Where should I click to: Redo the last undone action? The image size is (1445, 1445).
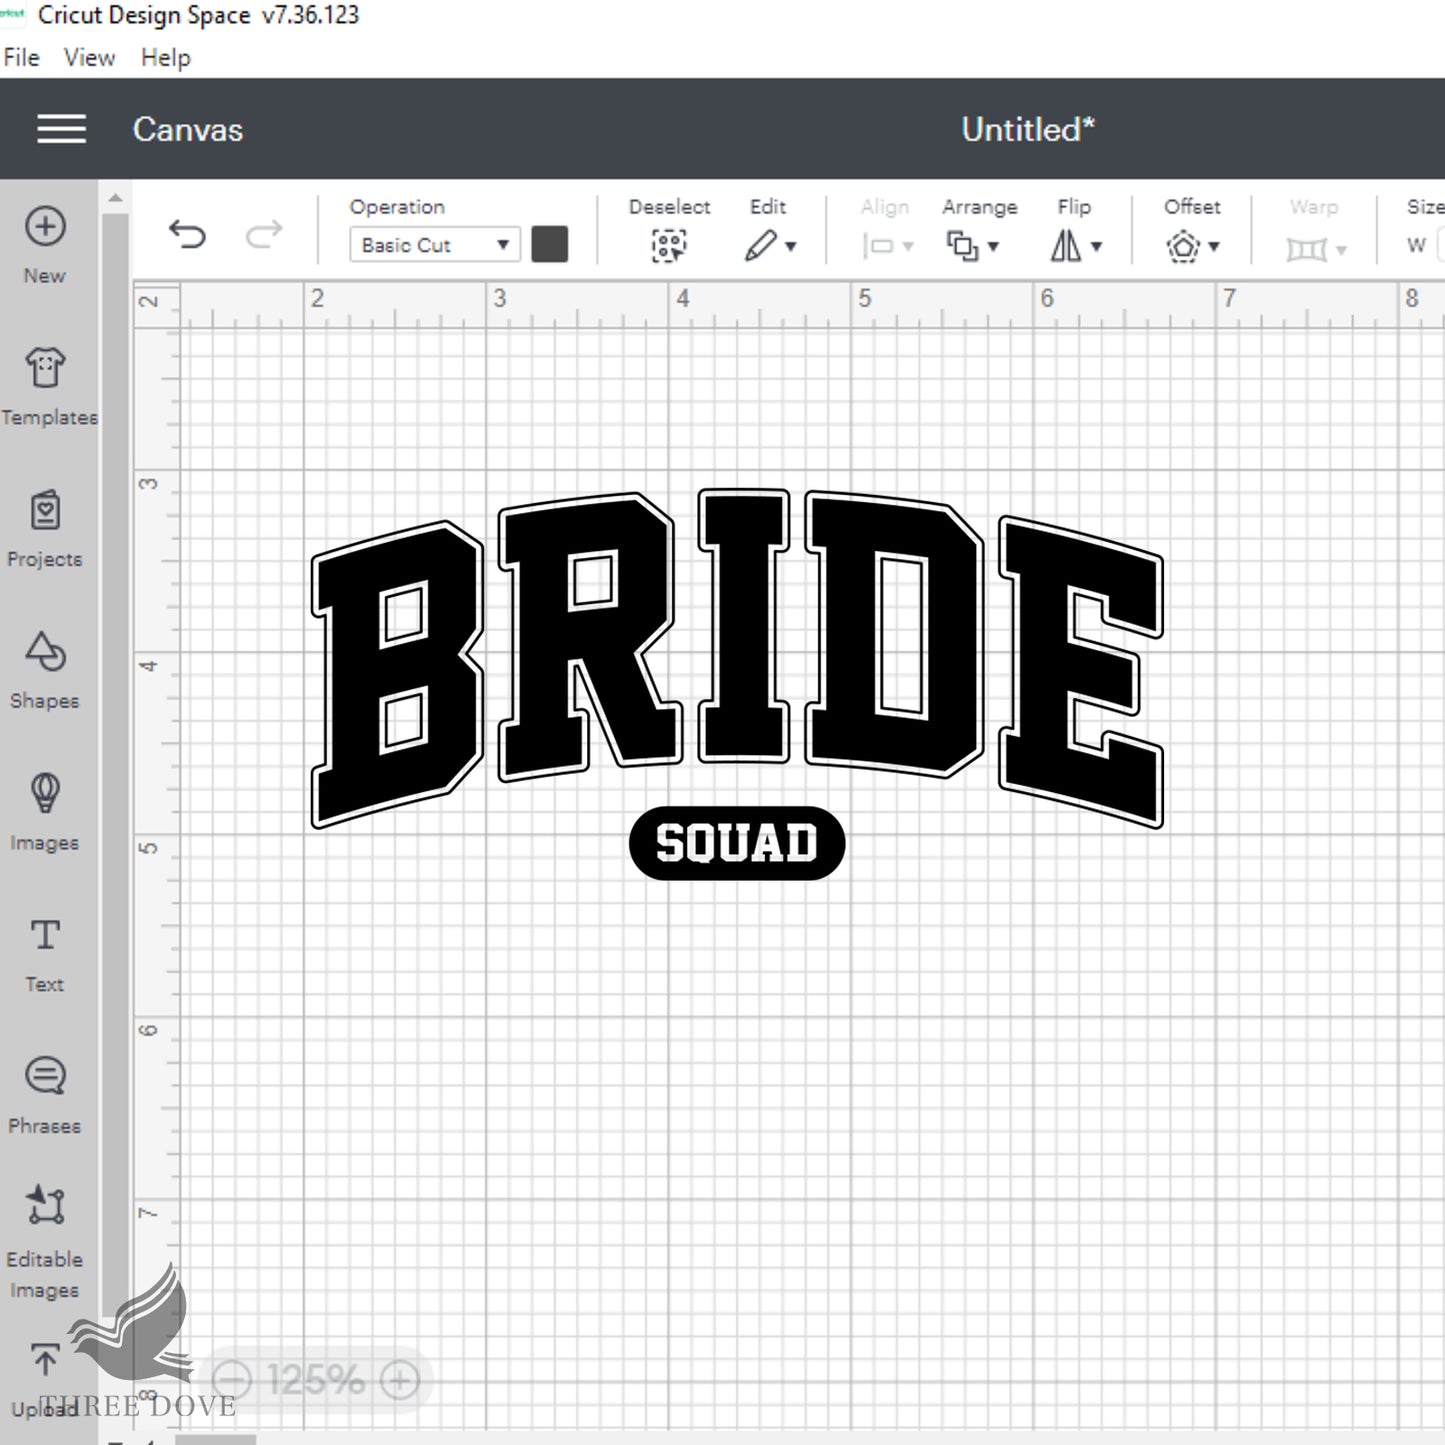(264, 234)
